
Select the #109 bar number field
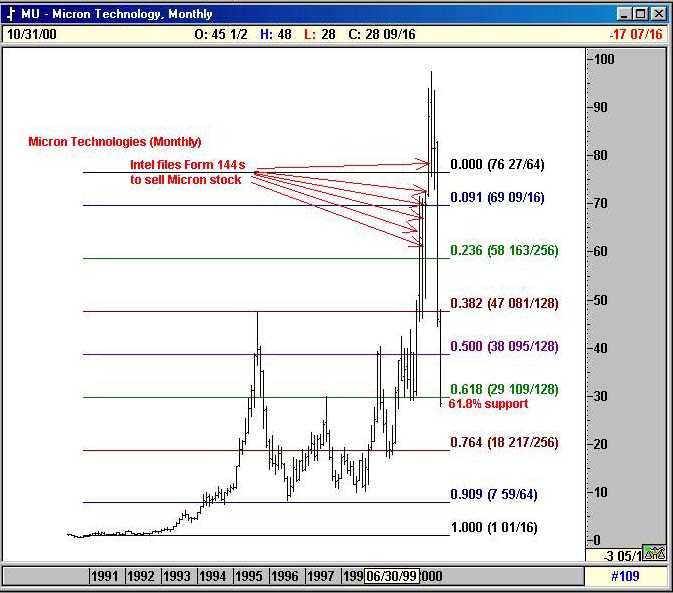click(x=625, y=576)
